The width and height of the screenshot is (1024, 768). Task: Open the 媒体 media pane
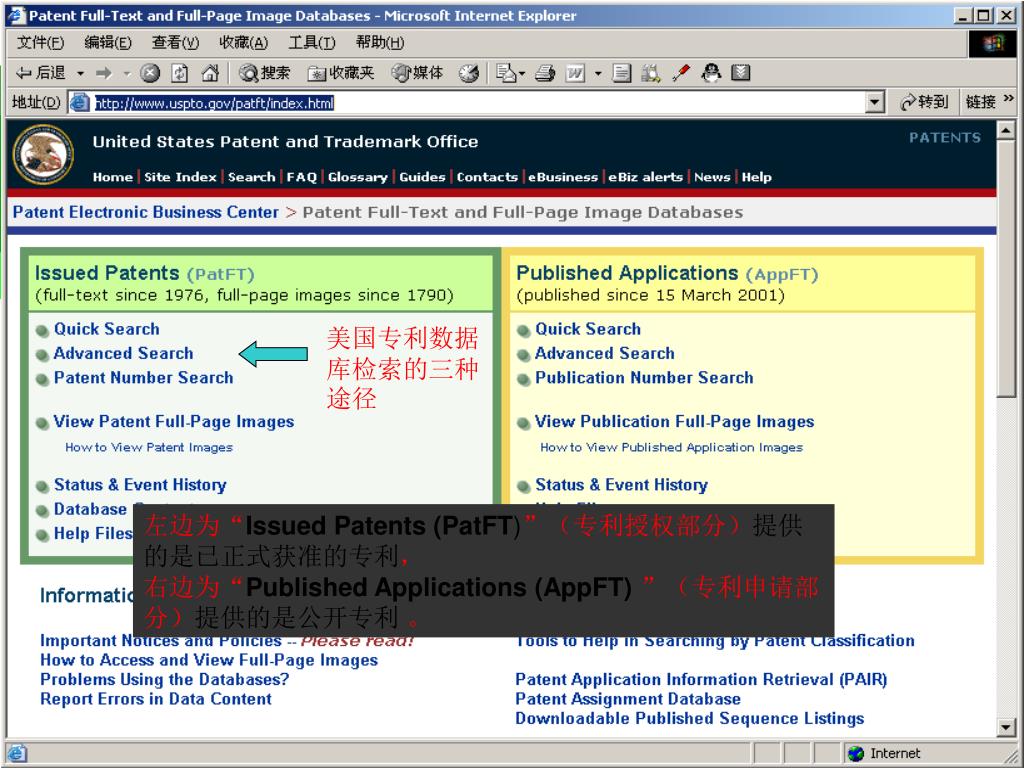pos(417,72)
